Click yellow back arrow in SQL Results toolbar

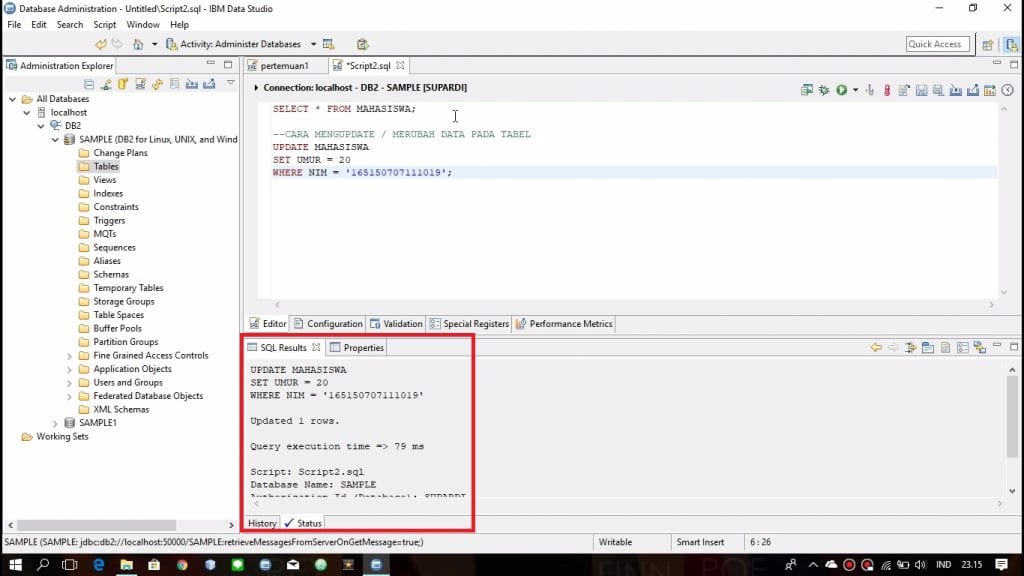click(x=876, y=348)
